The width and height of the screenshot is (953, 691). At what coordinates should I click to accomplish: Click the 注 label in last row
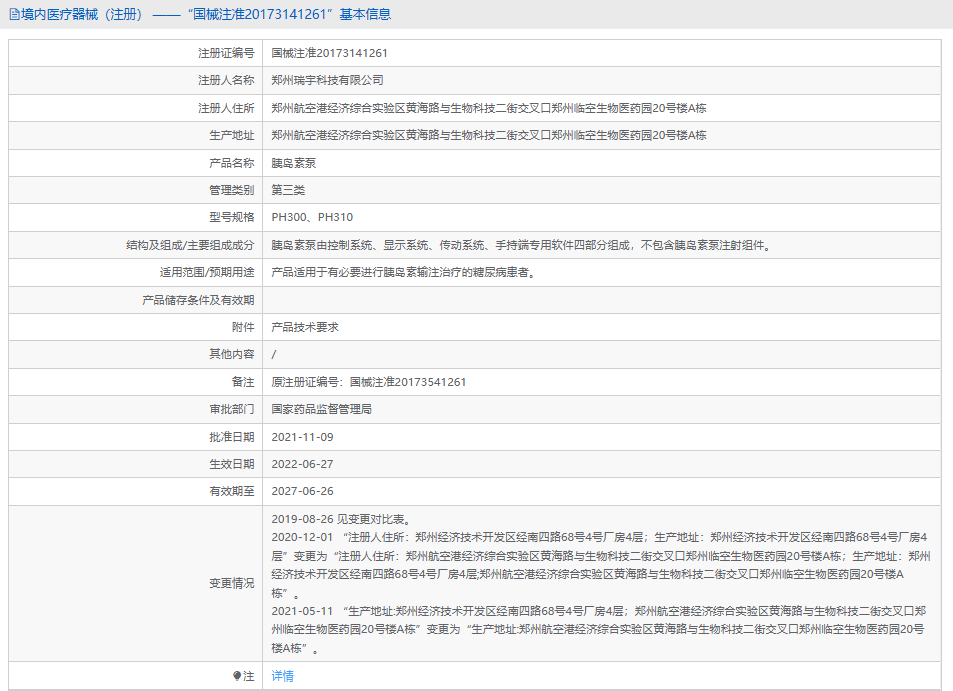249,676
